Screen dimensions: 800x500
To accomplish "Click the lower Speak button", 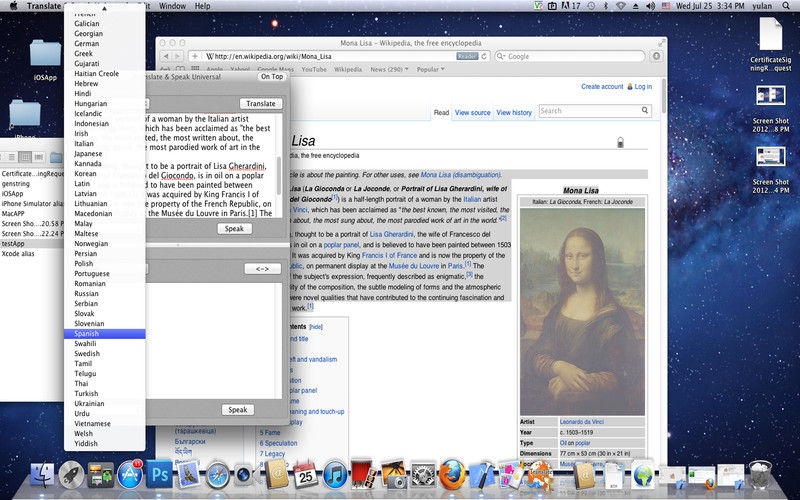I will (238, 410).
